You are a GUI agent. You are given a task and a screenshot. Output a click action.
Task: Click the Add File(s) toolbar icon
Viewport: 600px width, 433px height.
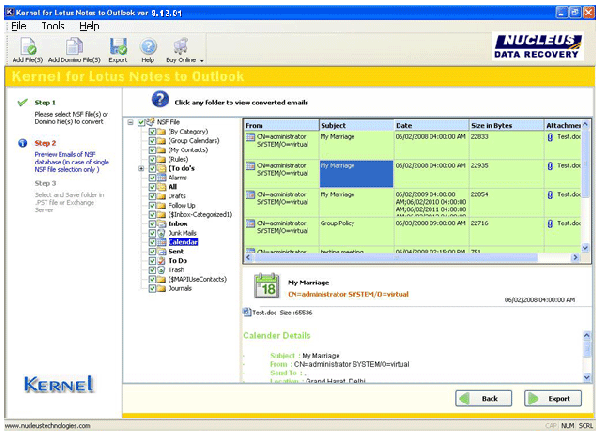(27, 46)
